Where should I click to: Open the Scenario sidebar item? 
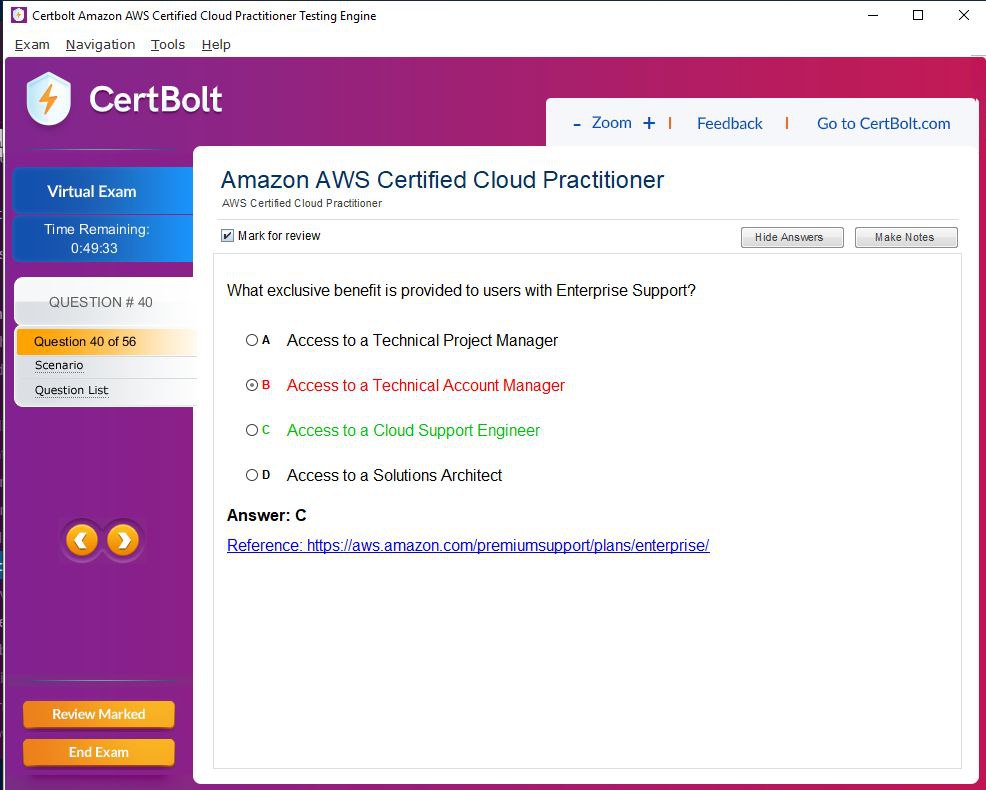click(x=59, y=365)
